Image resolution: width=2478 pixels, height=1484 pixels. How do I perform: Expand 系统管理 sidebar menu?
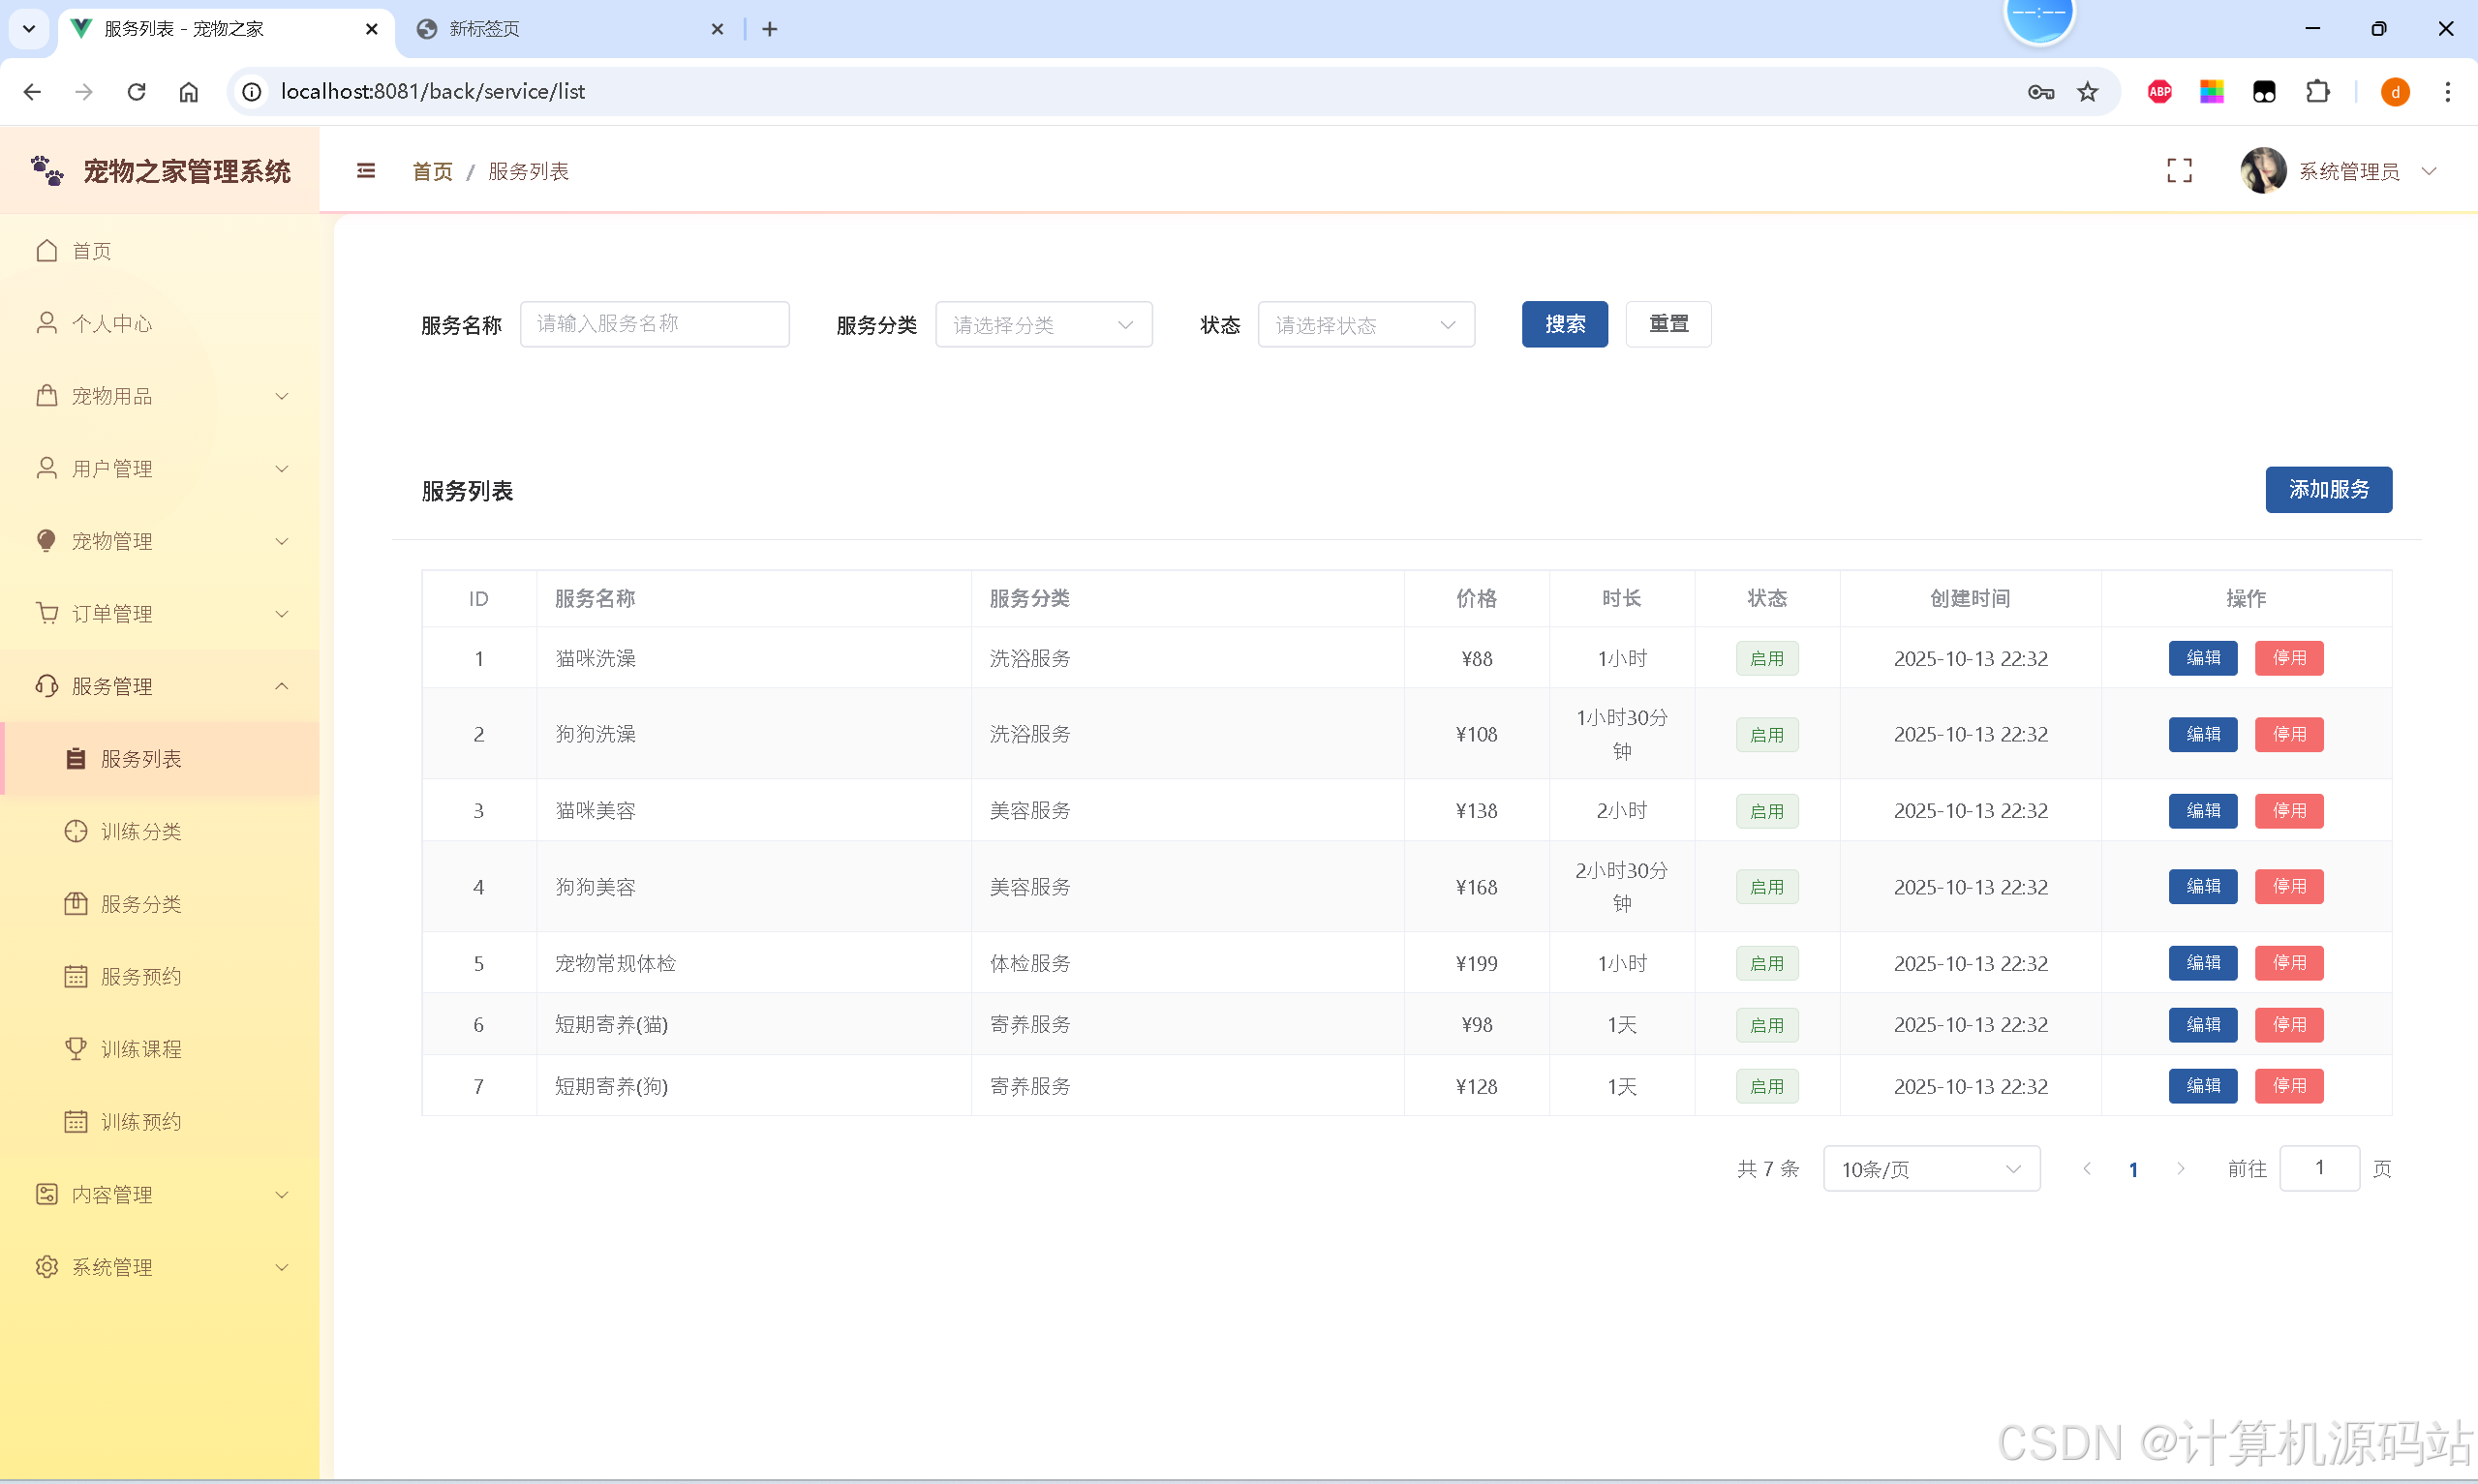[x=160, y=1267]
